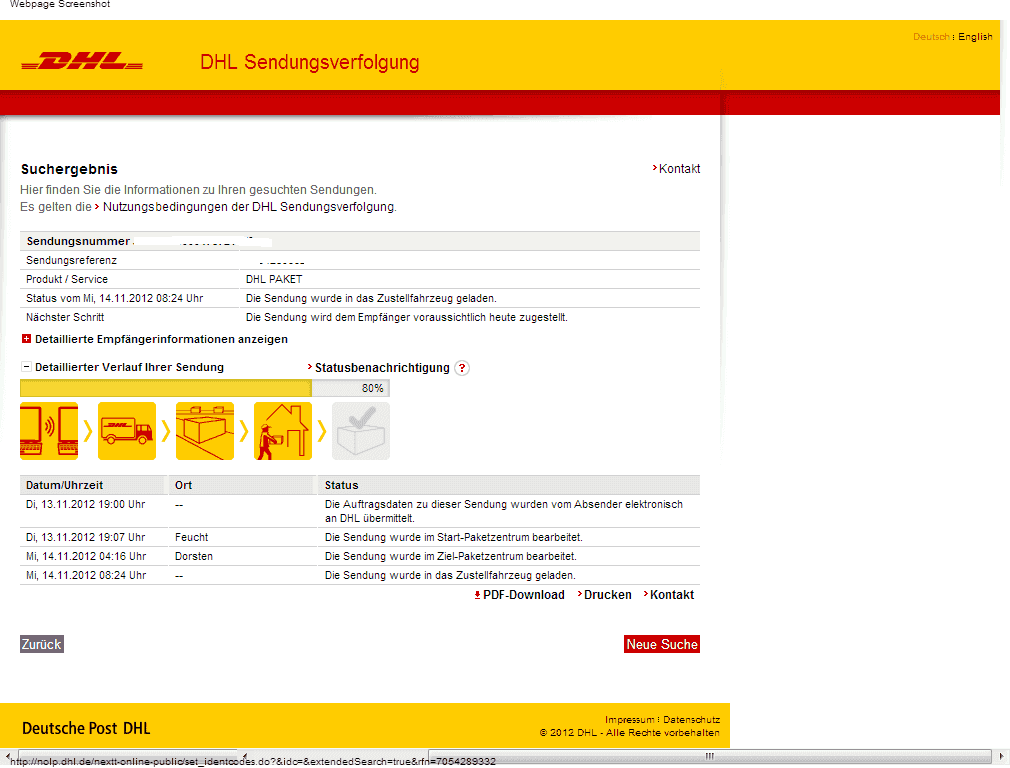
Task: Click the Zurück button
Action: coord(42,644)
